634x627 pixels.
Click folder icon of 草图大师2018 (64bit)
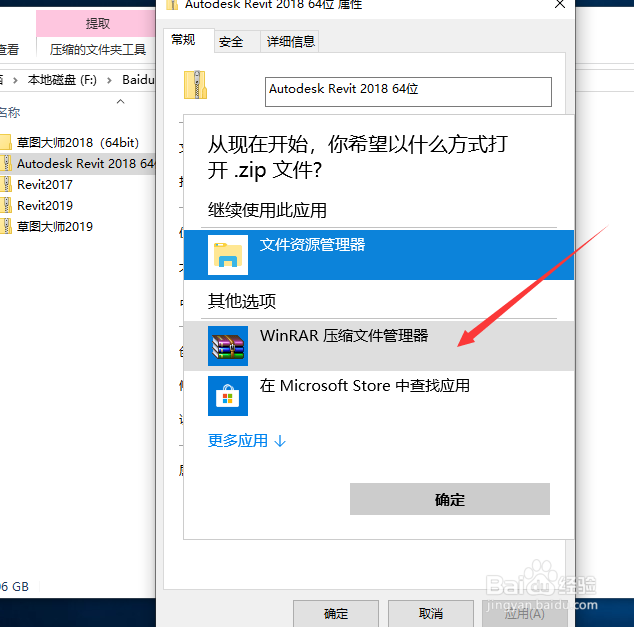(6, 142)
